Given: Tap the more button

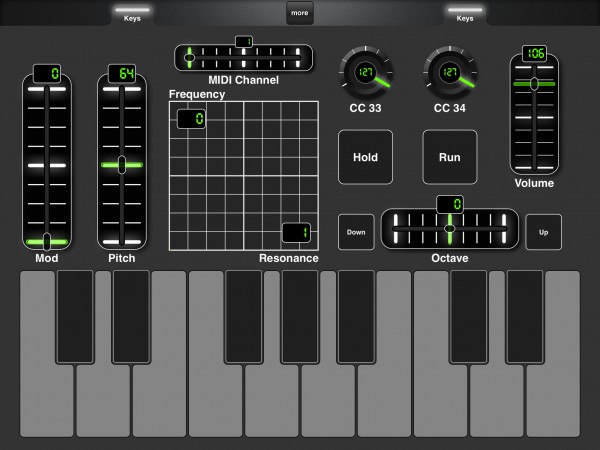Looking at the screenshot, I should coord(300,13).
